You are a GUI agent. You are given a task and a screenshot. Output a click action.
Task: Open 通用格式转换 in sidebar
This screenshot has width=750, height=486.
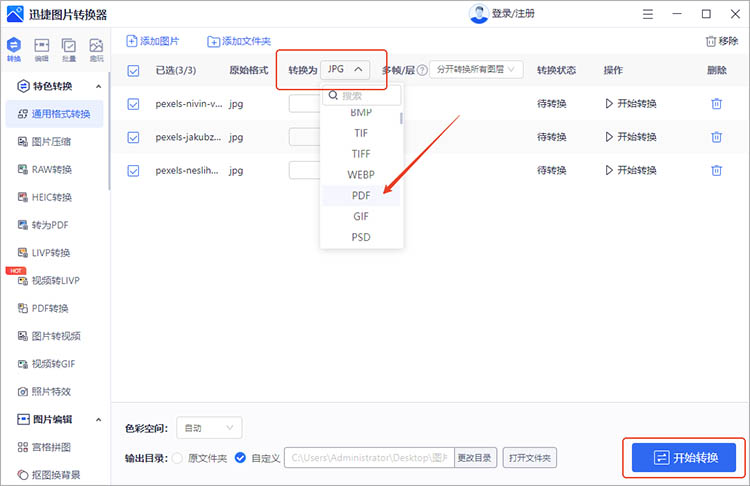[54, 114]
